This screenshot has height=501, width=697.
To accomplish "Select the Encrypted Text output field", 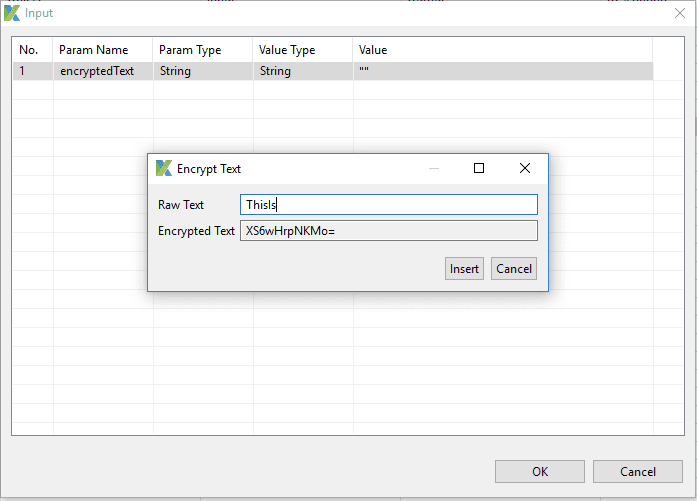I will point(389,231).
